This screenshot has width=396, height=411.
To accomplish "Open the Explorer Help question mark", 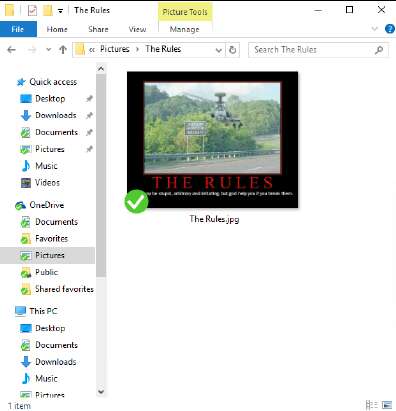I will coord(389,29).
